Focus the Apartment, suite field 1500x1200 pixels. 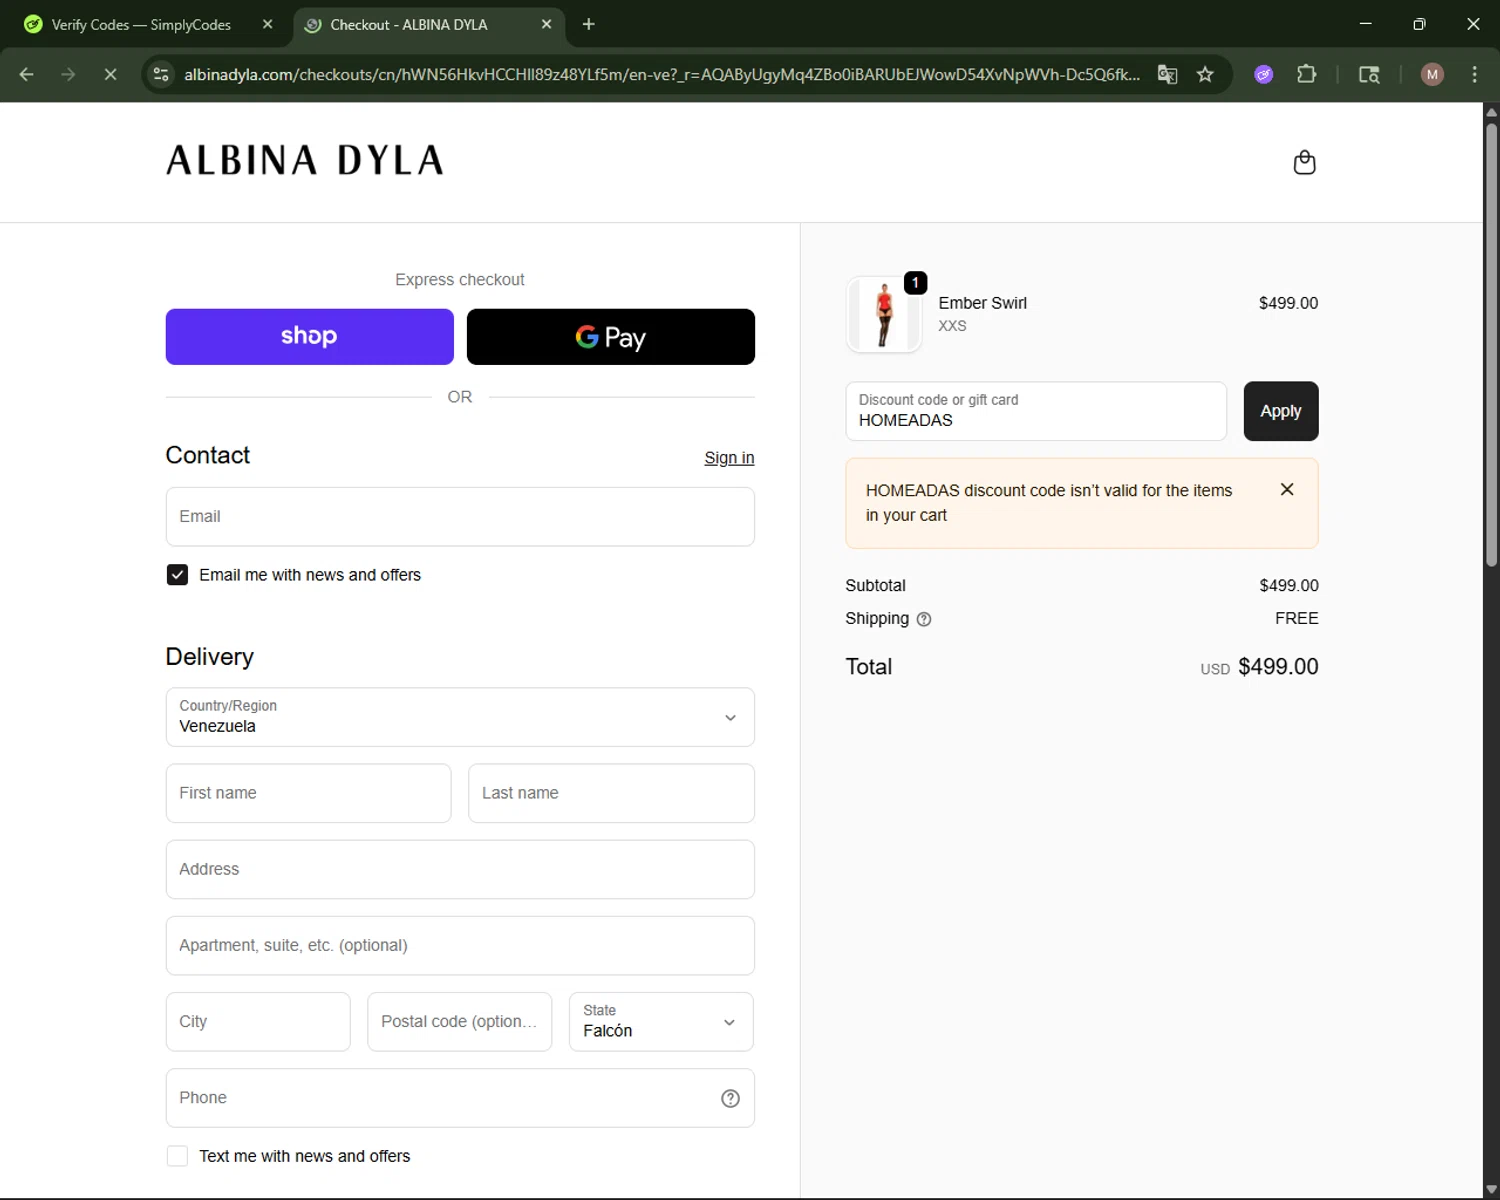[460, 945]
